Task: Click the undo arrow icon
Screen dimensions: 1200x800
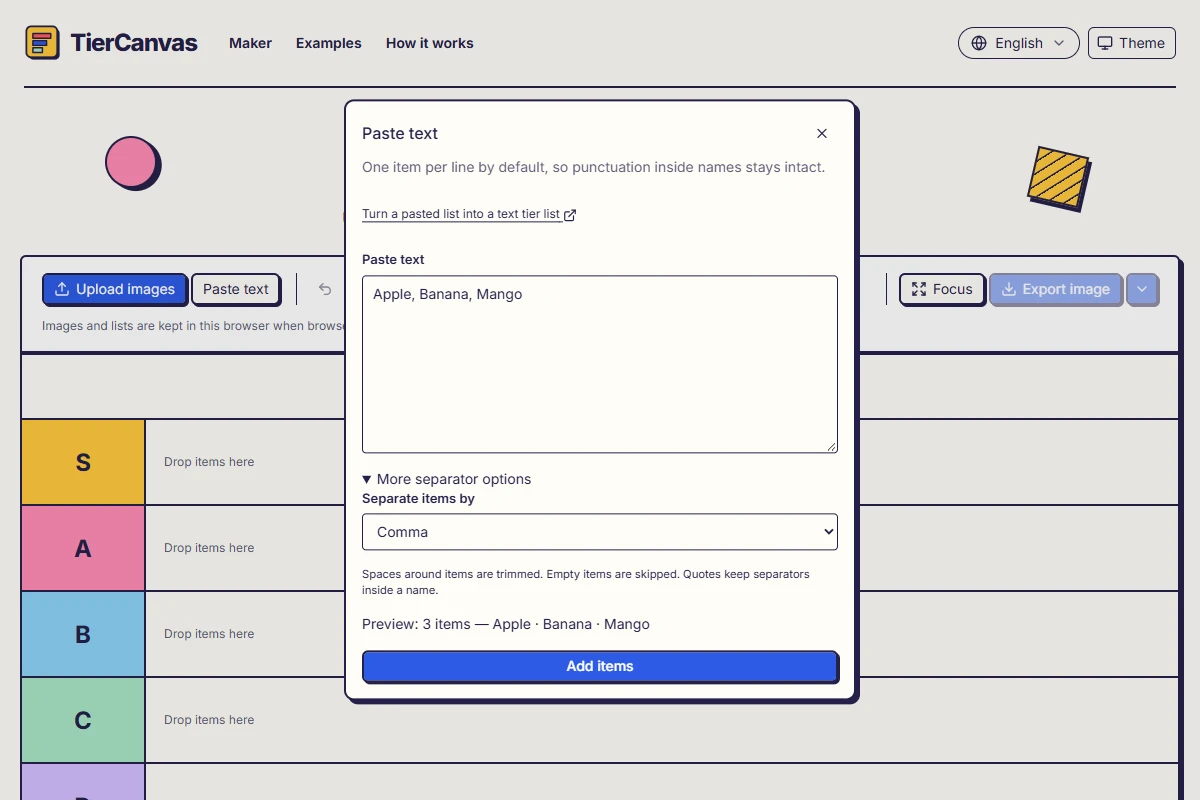Action: [x=325, y=289]
